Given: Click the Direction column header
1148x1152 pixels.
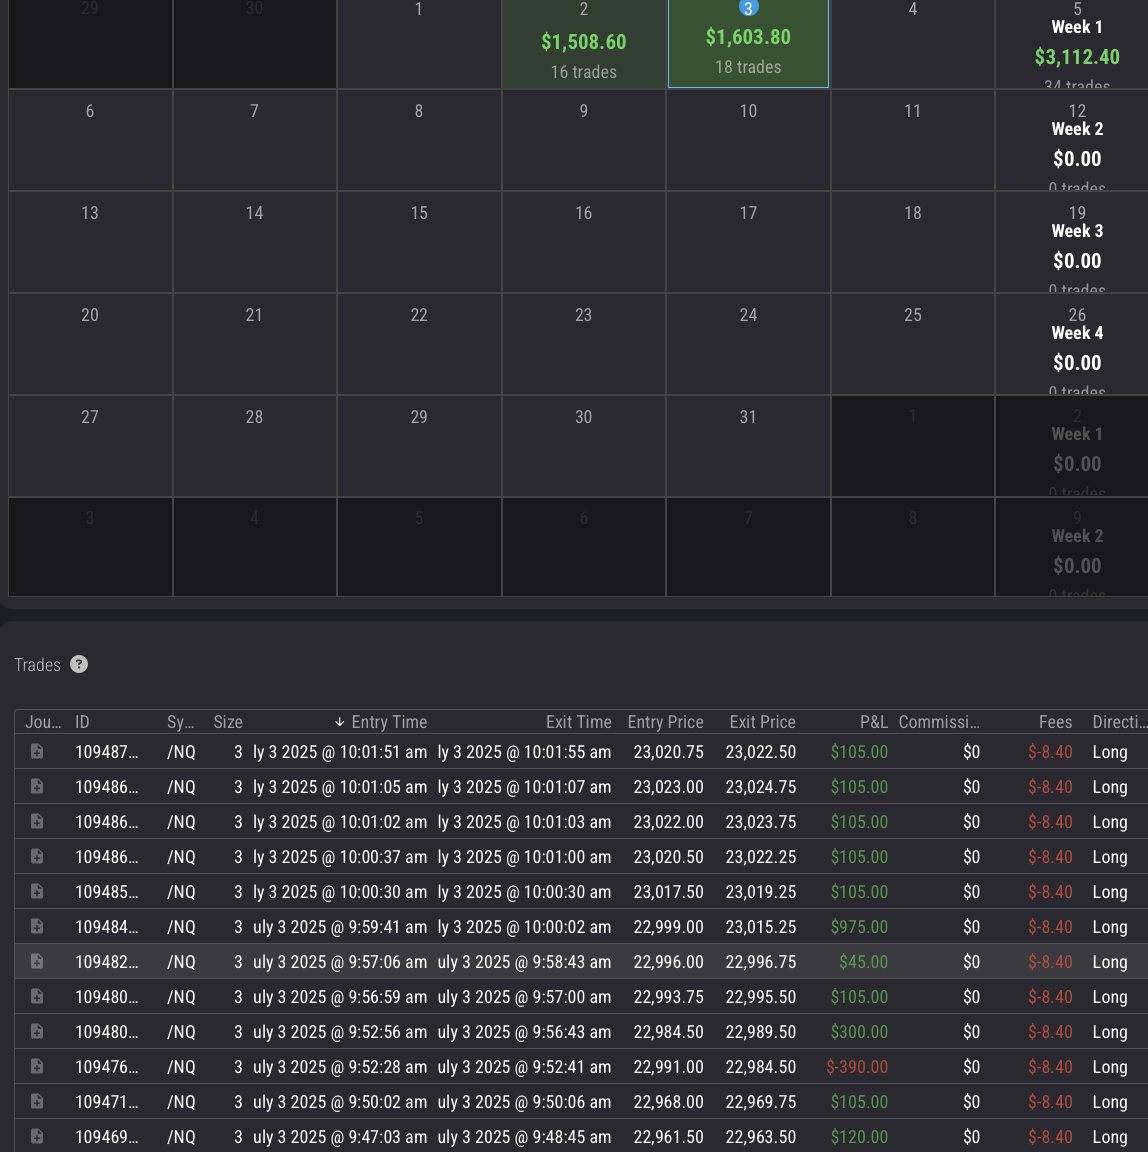Looking at the screenshot, I should [x=1119, y=722].
